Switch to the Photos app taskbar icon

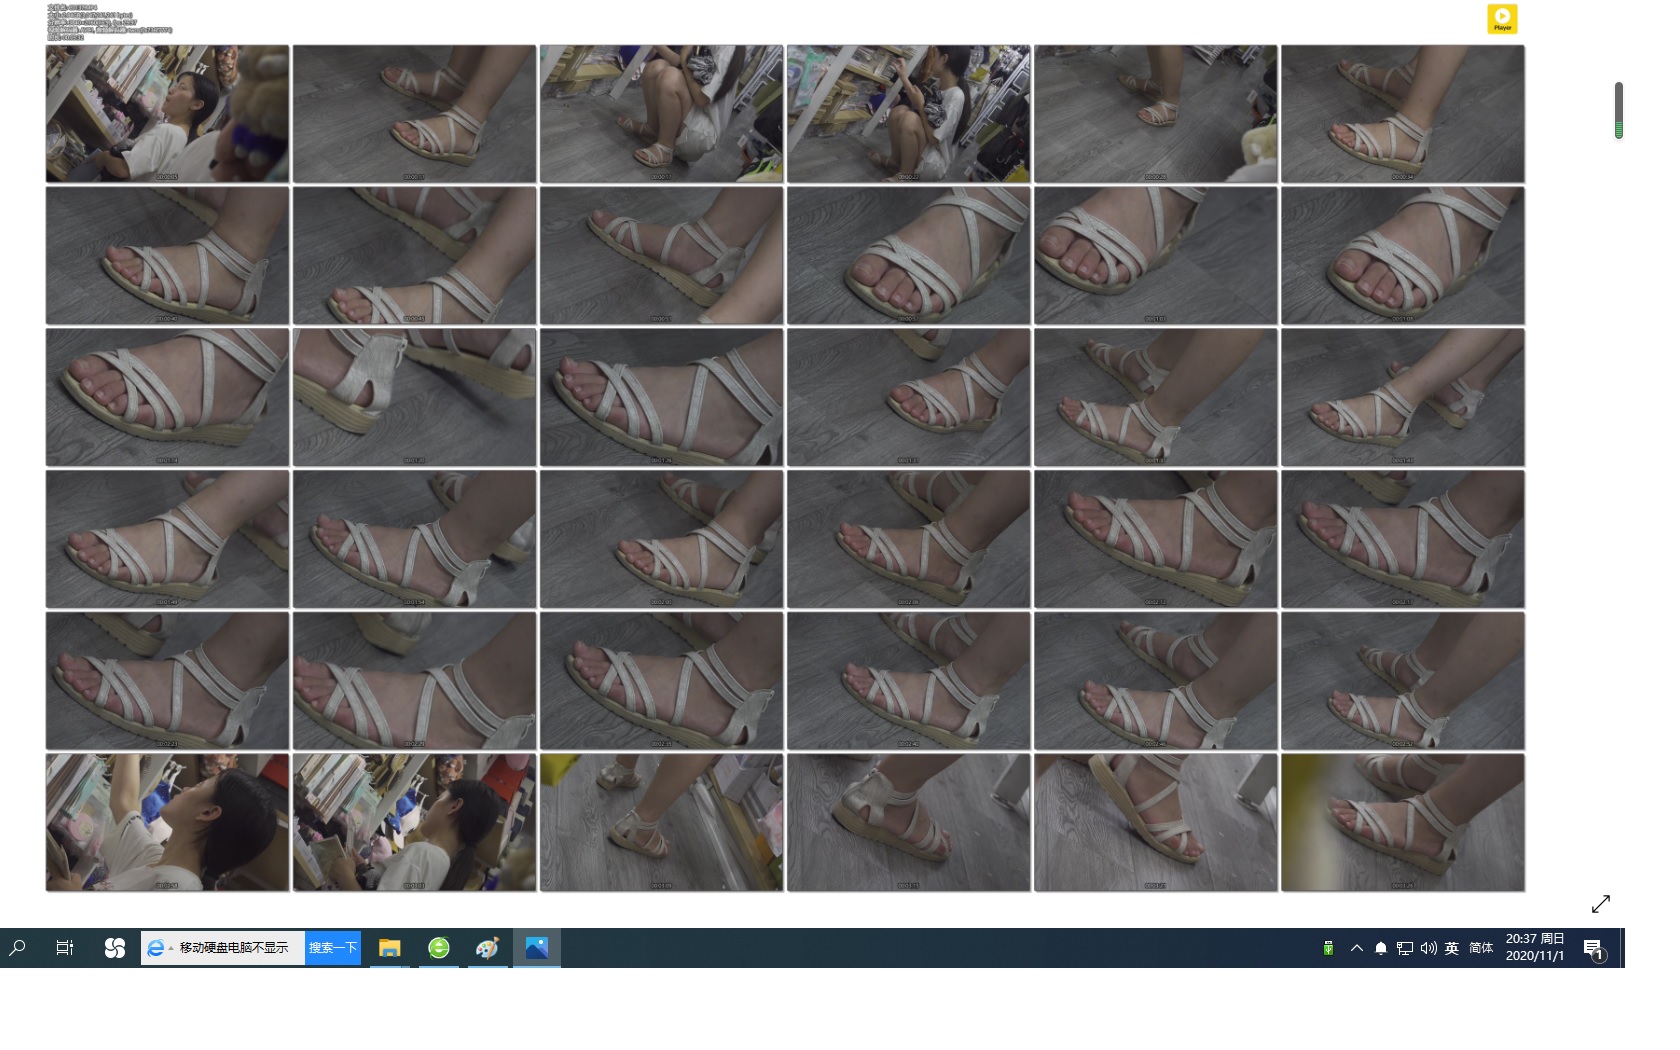tap(537, 948)
